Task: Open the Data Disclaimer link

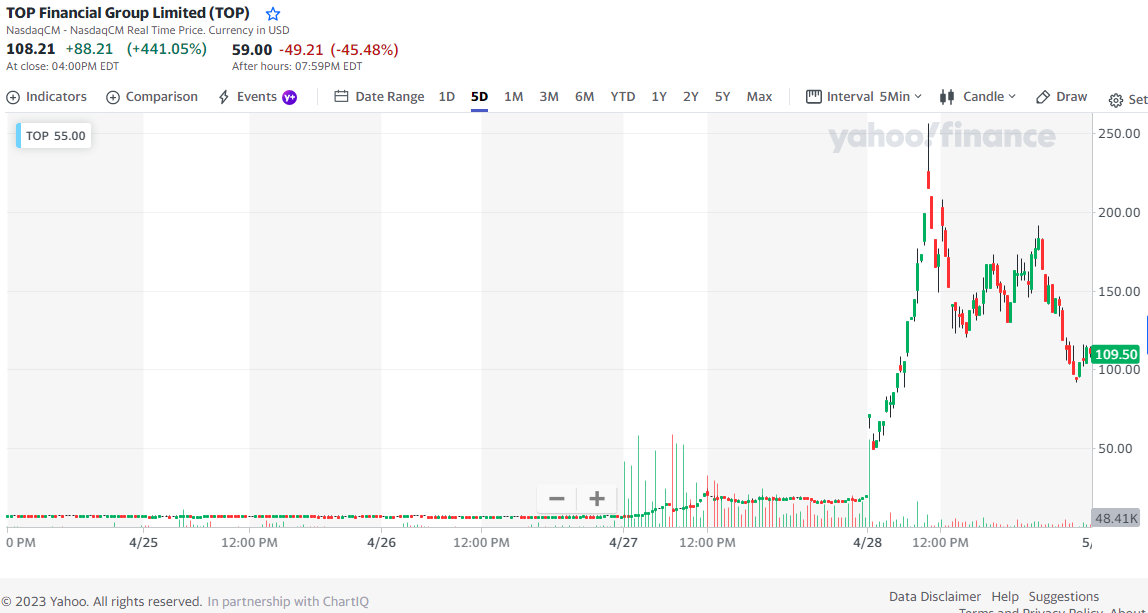Action: click(935, 597)
